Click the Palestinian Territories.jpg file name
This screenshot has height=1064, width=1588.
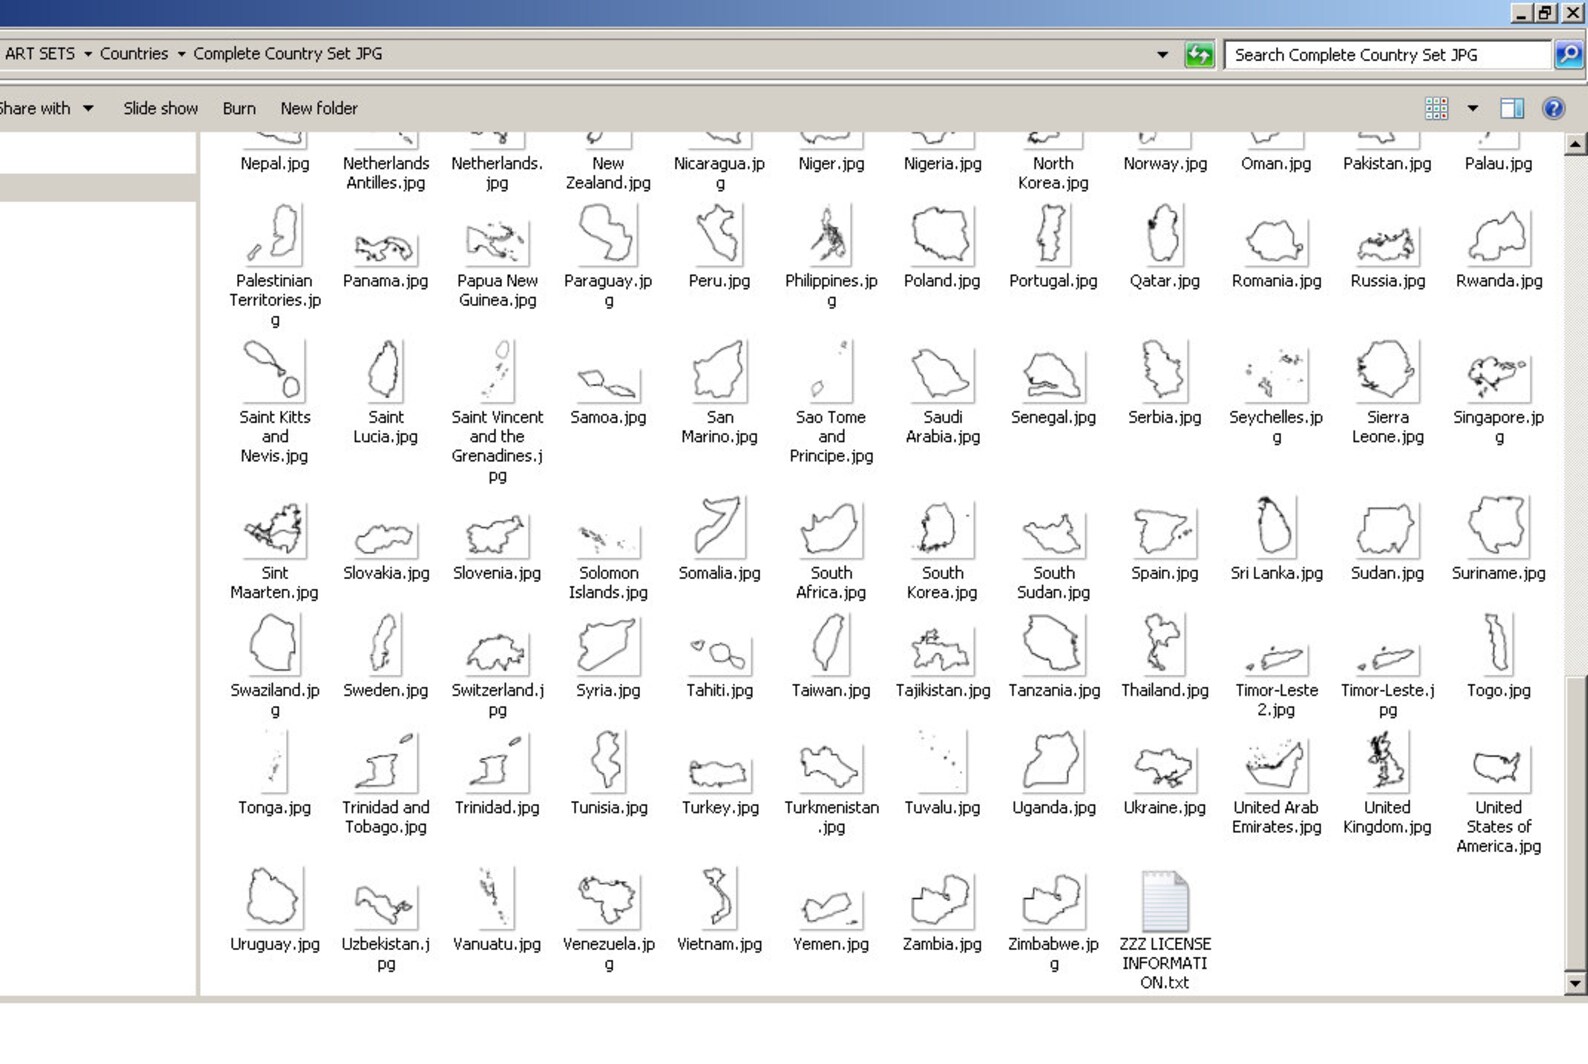[275, 300]
